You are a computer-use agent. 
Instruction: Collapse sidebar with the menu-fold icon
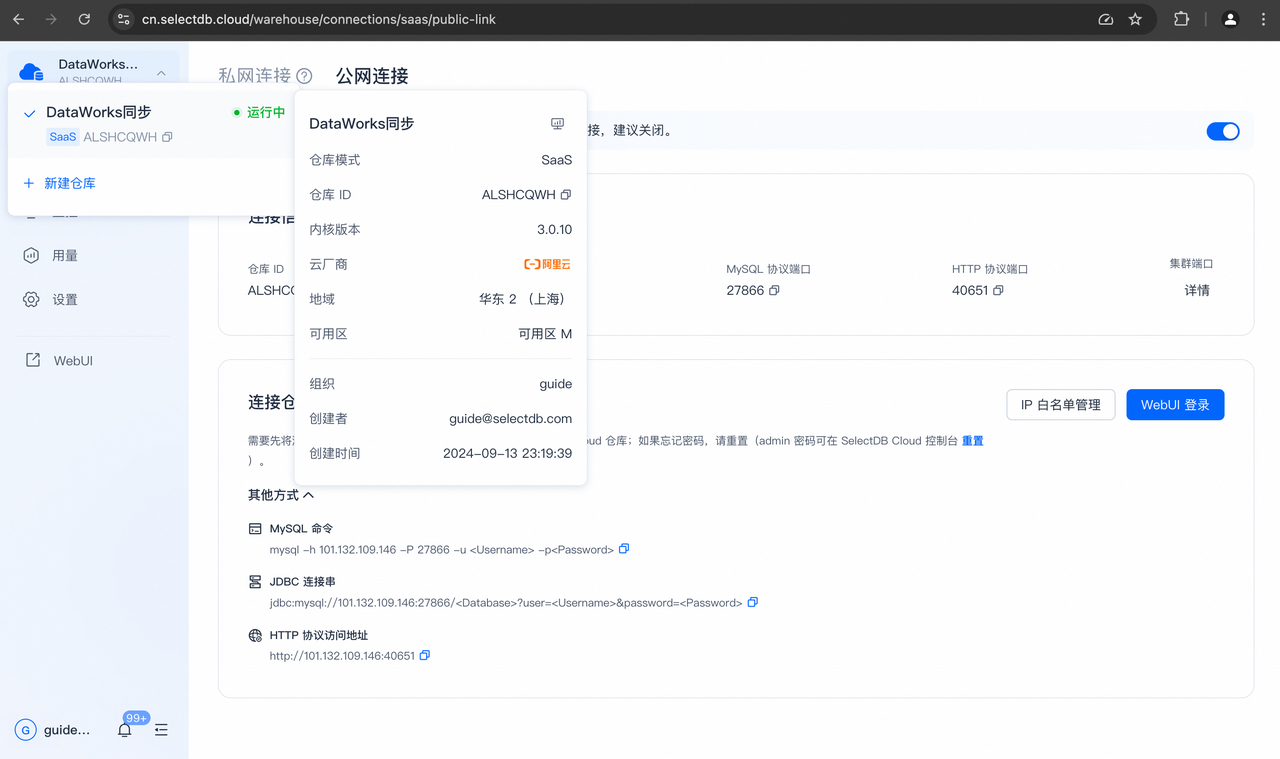tap(161, 730)
